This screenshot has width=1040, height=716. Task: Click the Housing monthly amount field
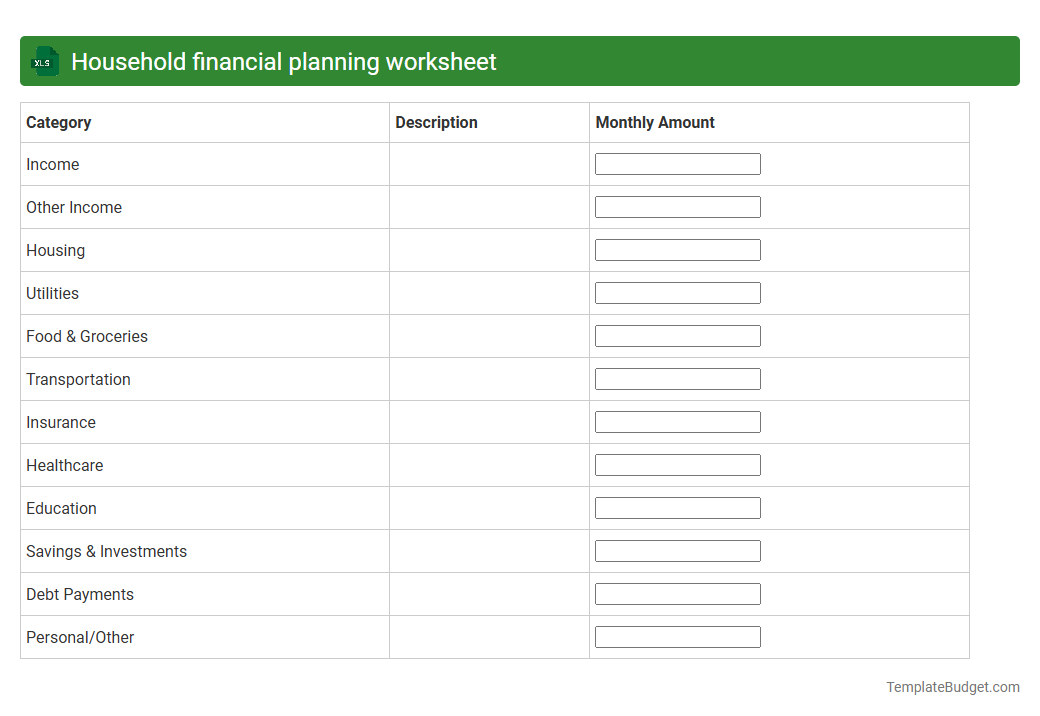pyautogui.click(x=677, y=249)
